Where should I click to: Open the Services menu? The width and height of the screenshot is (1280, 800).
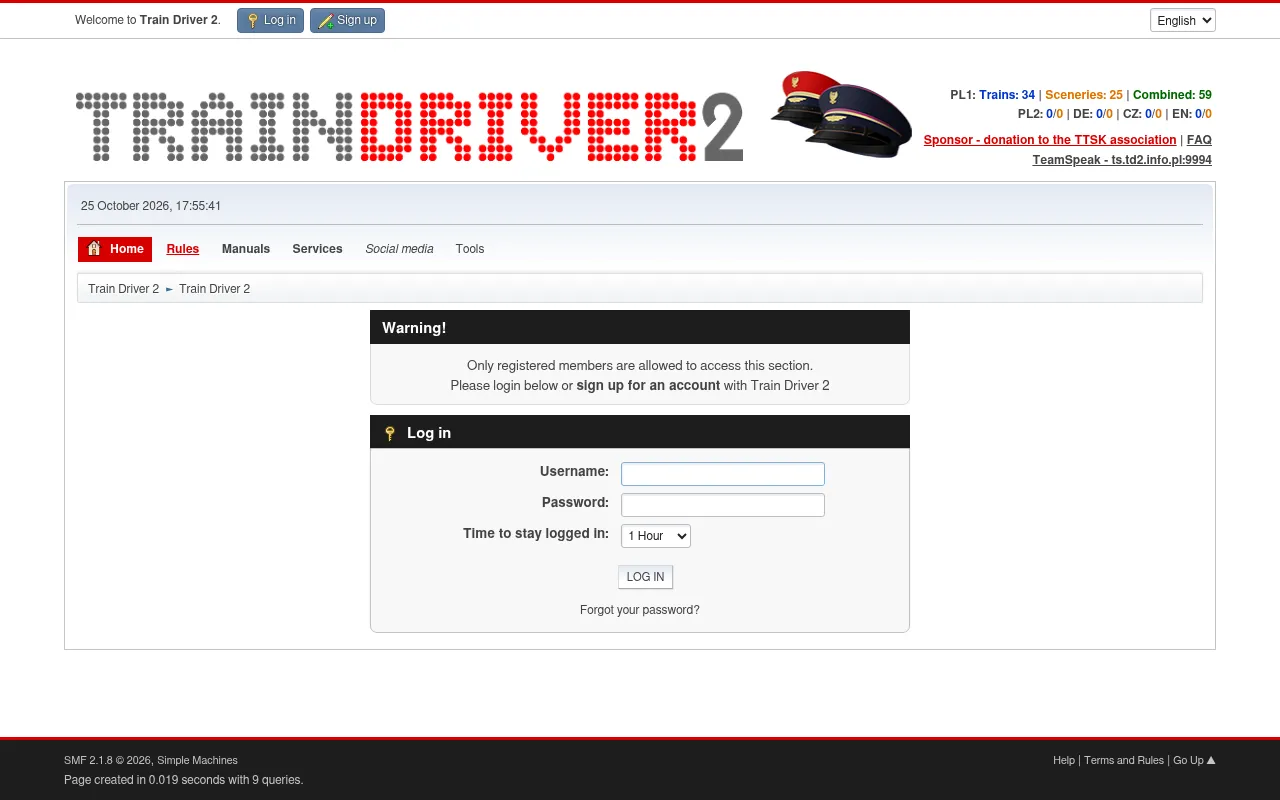pyautogui.click(x=317, y=249)
